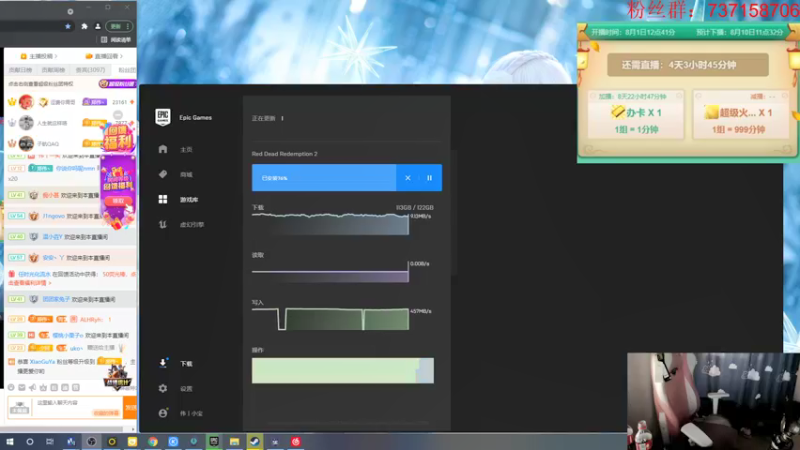Viewport: 800px width, 450px height.
Task: Click the top-ranked contributor red avatar
Action: click(x=26, y=102)
